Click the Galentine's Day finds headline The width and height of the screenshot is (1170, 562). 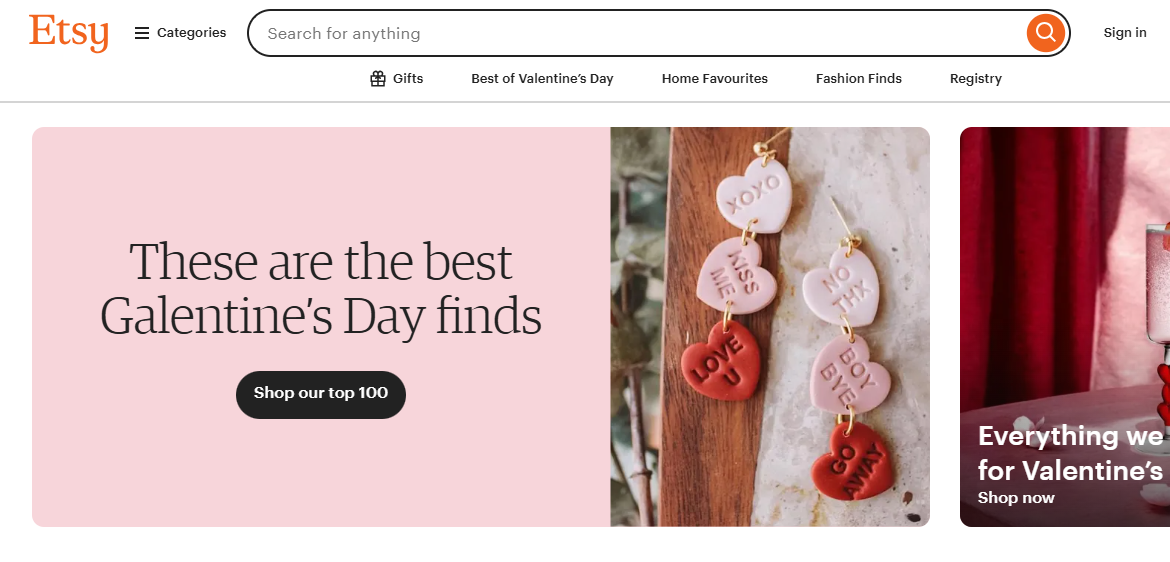tap(321, 288)
